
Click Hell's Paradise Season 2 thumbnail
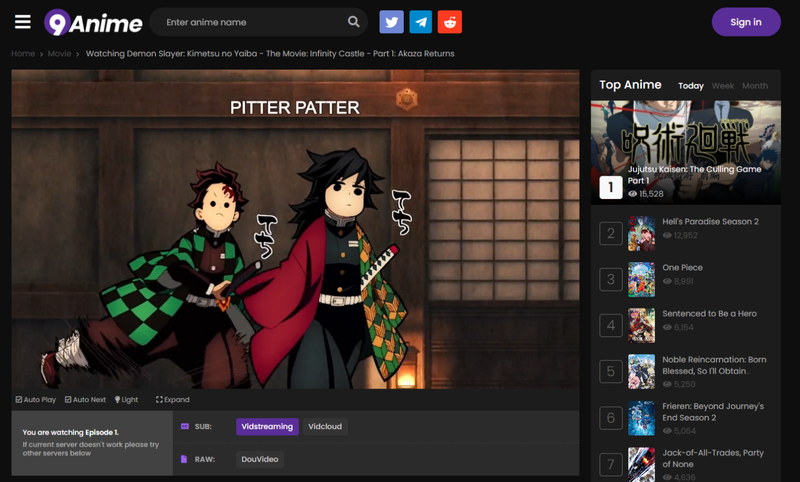click(641, 233)
